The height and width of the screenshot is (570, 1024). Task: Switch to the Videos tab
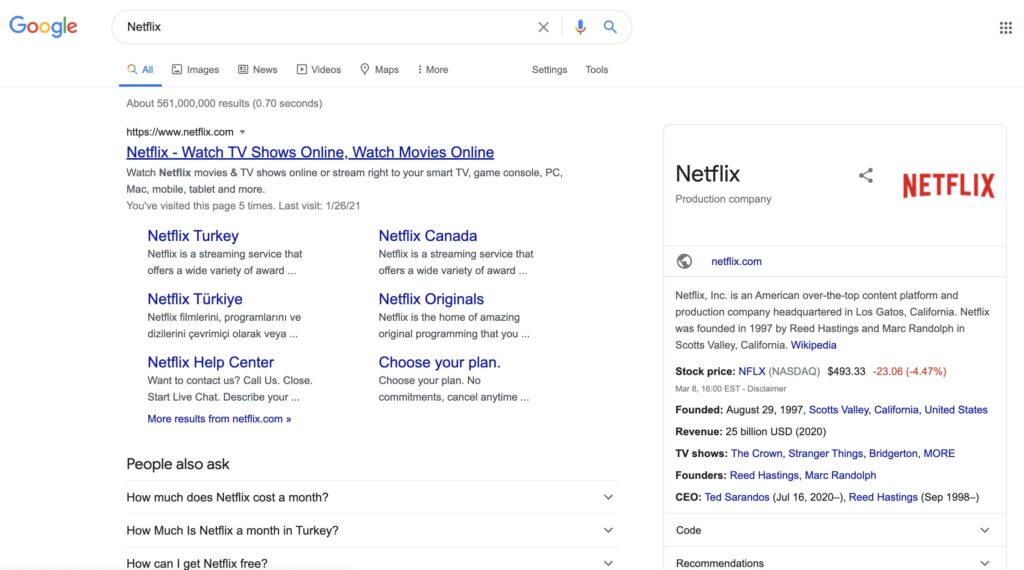[x=319, y=70]
